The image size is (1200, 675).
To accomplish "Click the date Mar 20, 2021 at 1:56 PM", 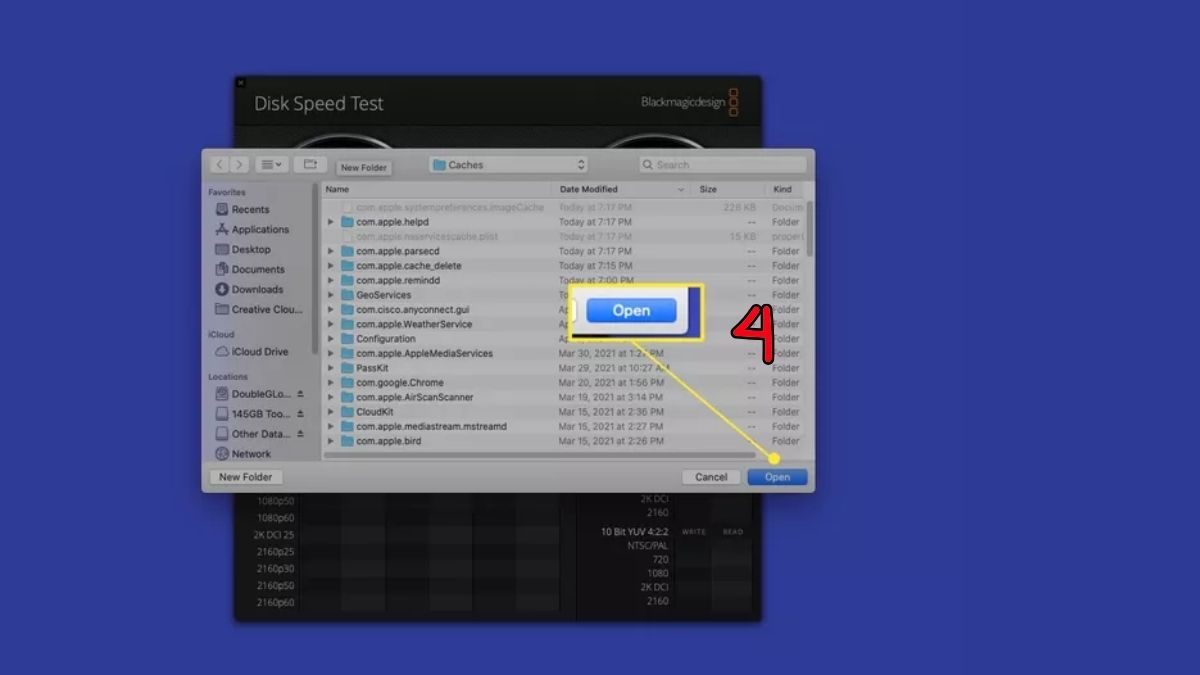I will pyautogui.click(x=610, y=383).
